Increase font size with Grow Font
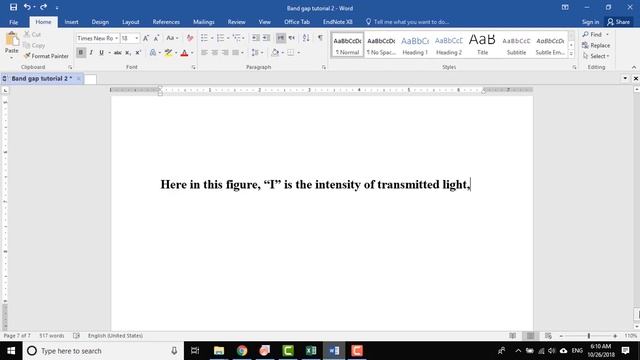This screenshot has width=640, height=360. (x=146, y=38)
